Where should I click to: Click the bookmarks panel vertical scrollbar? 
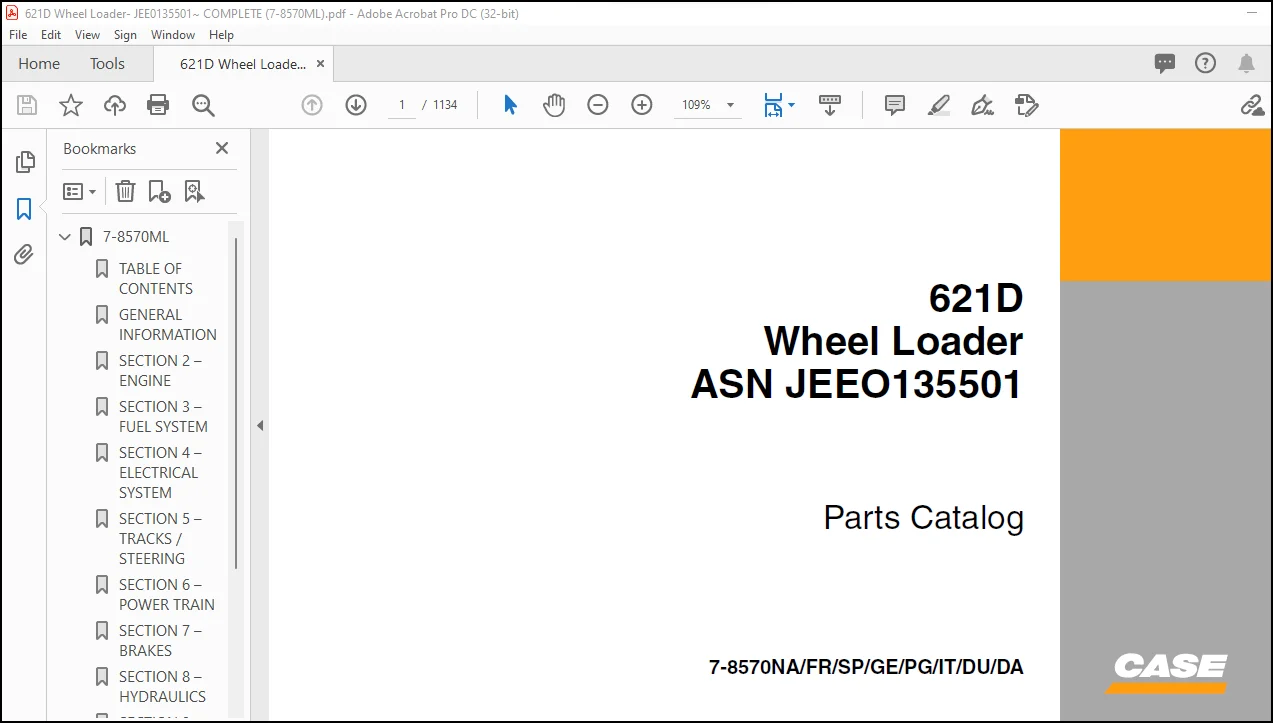click(x=236, y=403)
